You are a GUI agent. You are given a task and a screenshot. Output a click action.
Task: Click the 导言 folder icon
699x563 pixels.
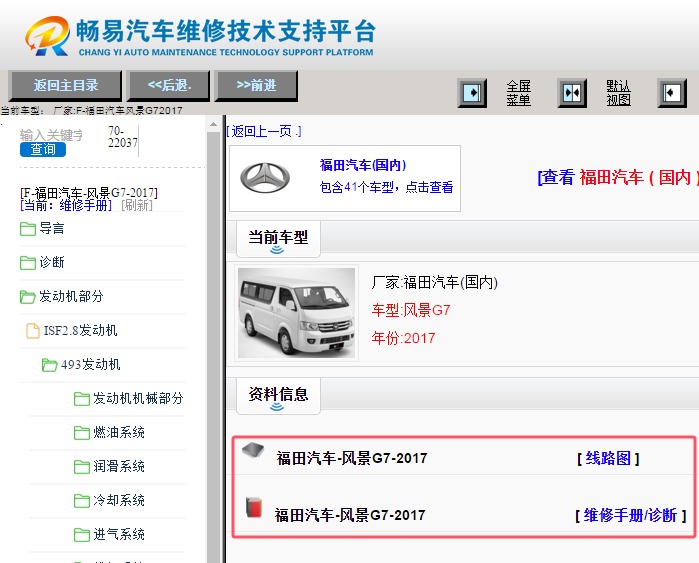coord(28,229)
